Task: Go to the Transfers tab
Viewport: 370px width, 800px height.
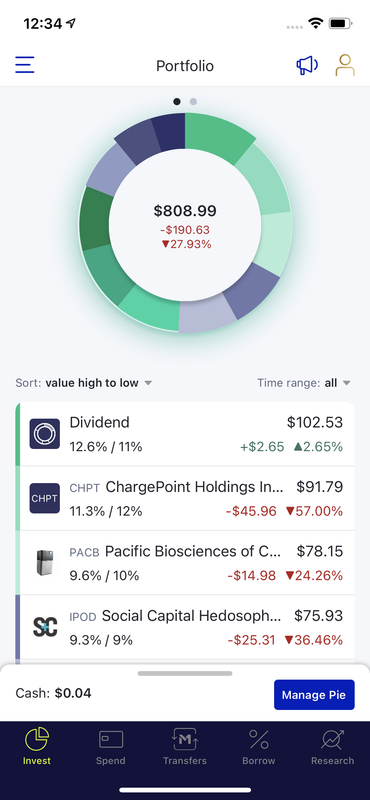Action: pos(185,747)
